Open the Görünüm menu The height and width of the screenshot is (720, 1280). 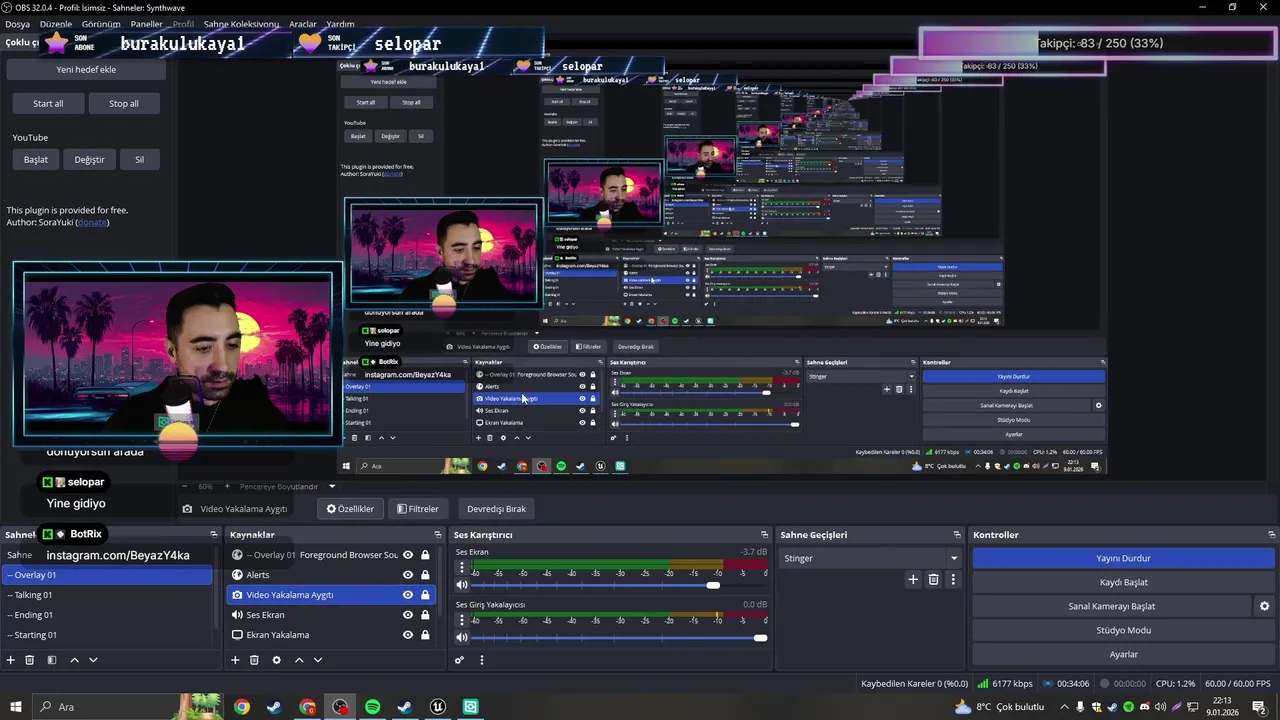pos(101,24)
